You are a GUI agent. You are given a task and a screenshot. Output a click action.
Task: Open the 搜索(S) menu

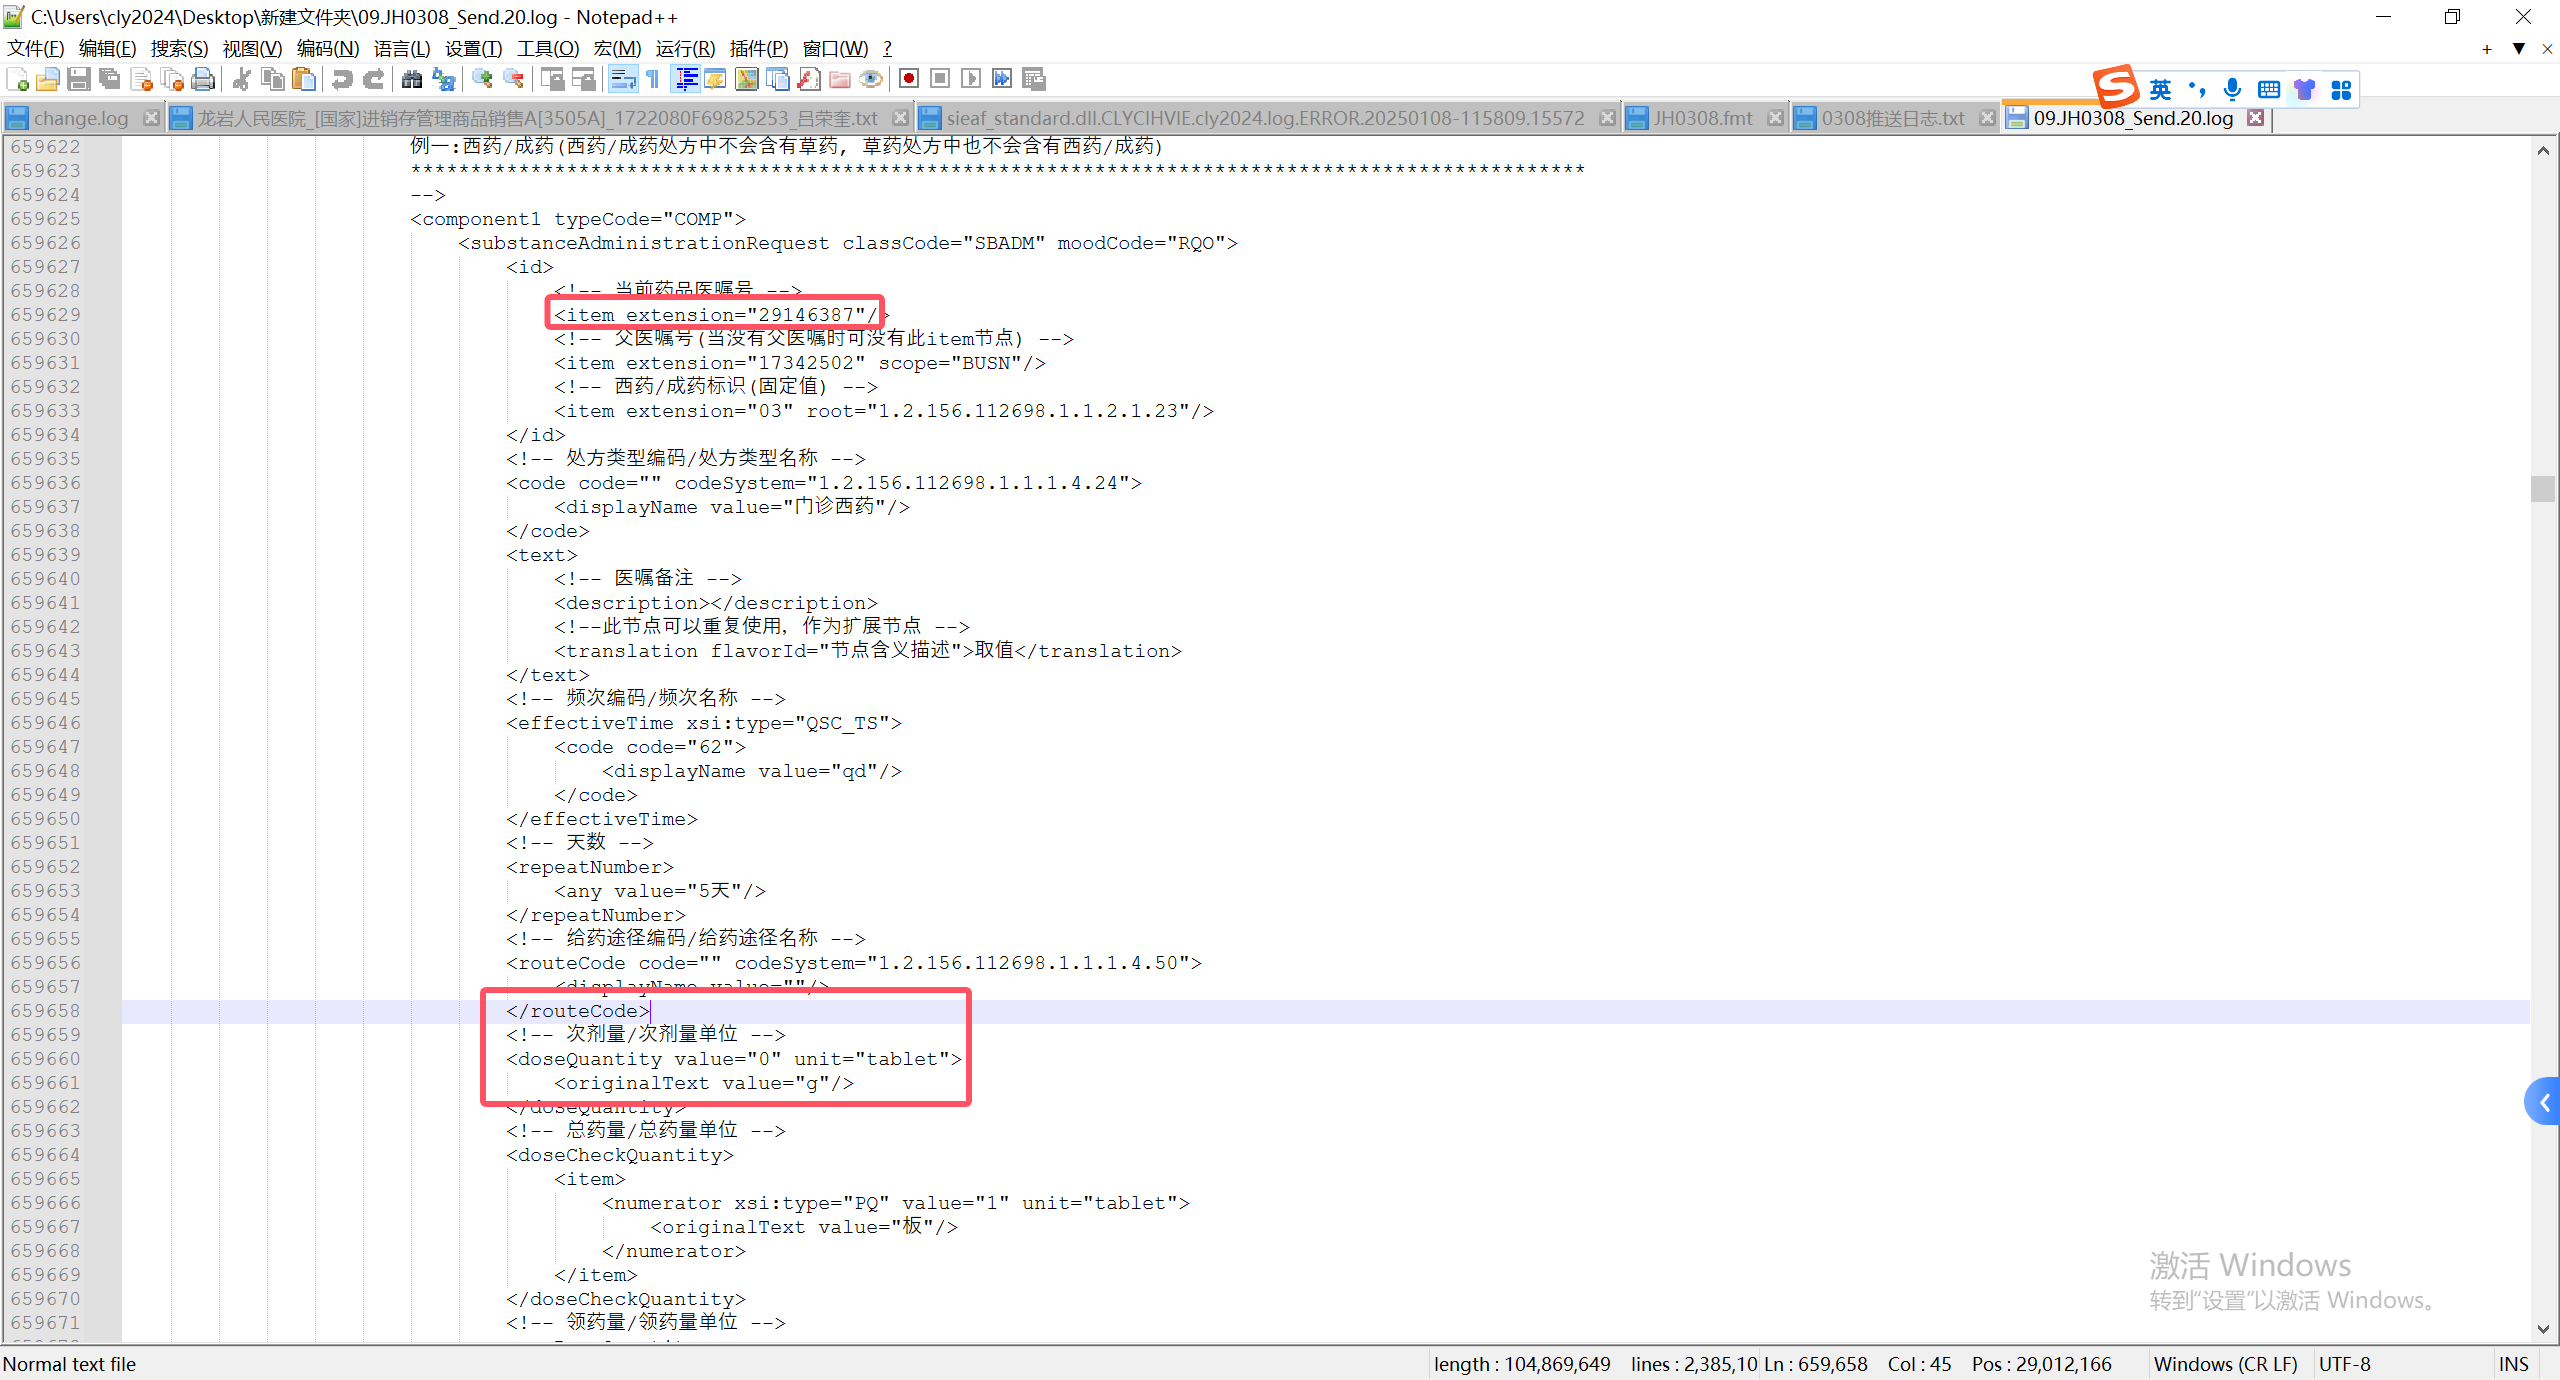tap(179, 48)
